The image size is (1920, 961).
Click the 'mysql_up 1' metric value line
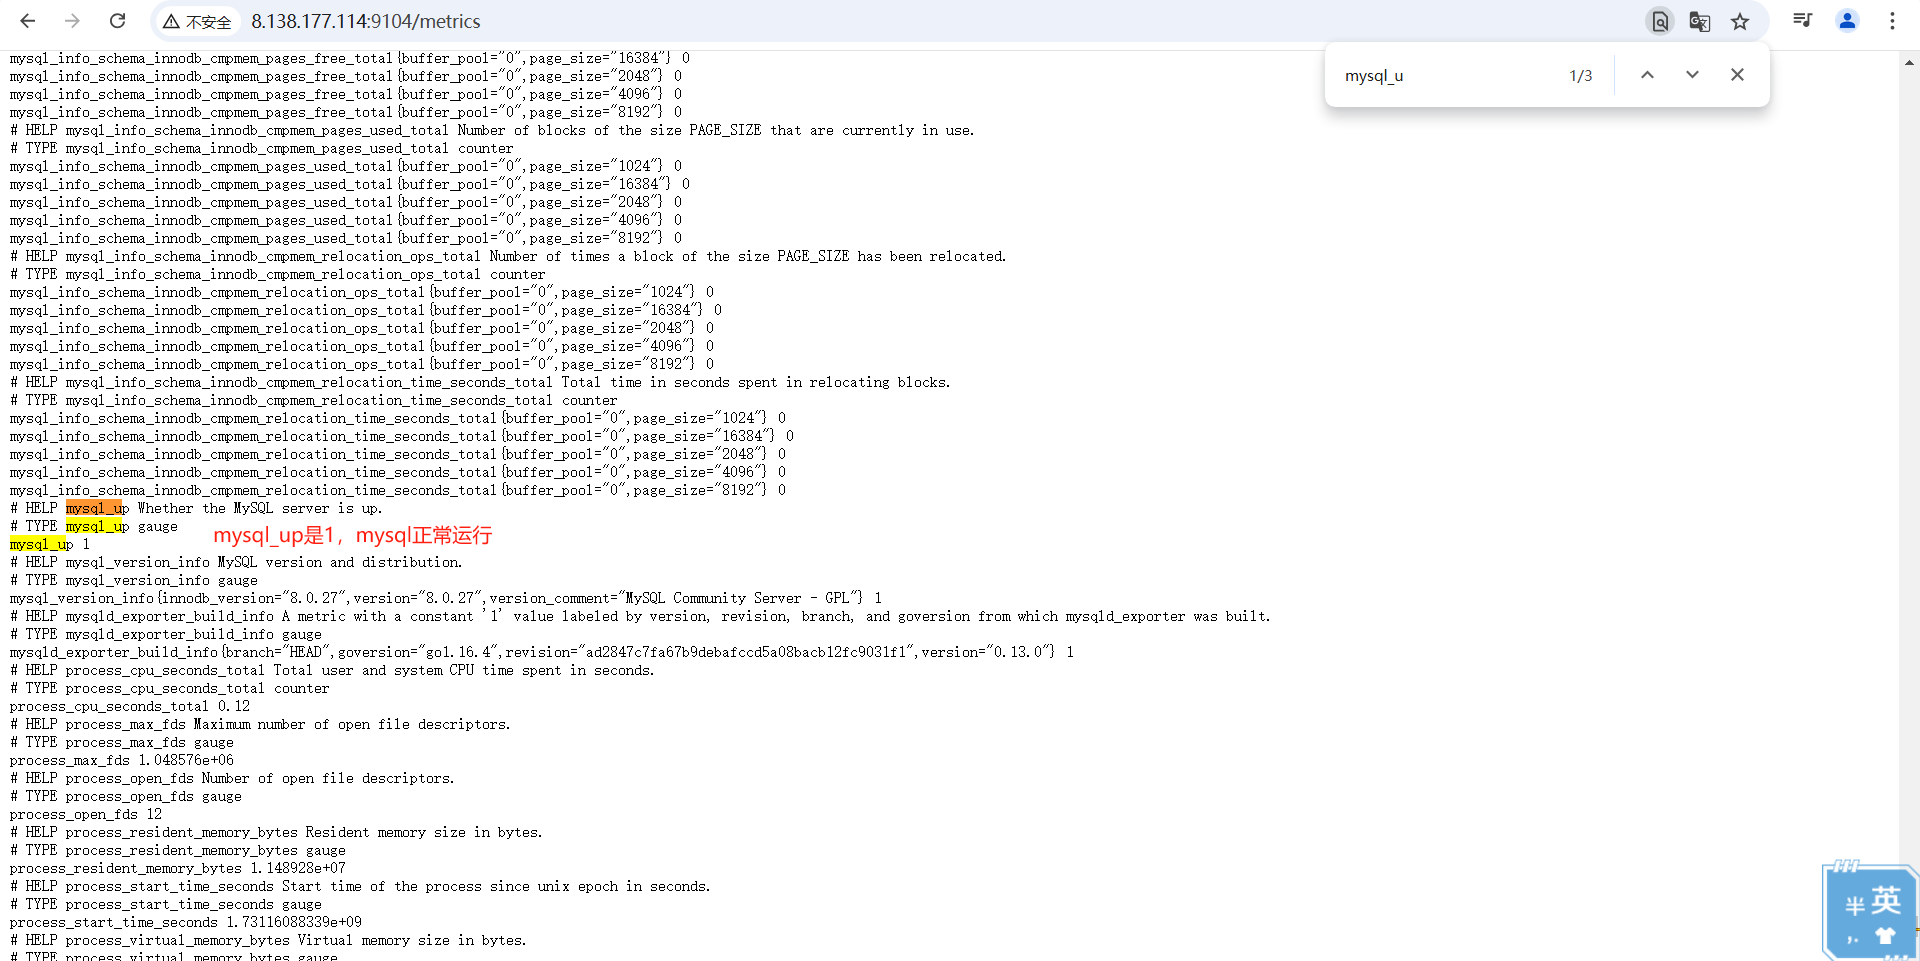pos(50,545)
